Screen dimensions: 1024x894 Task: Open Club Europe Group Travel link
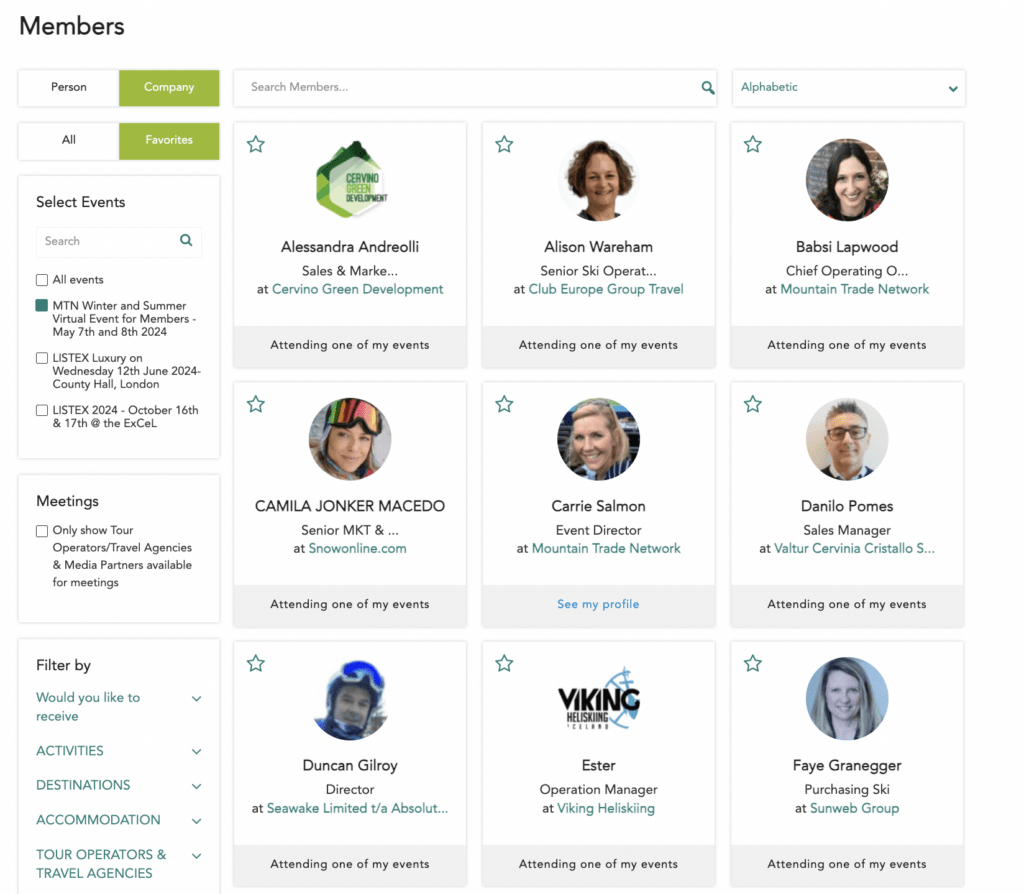605,289
